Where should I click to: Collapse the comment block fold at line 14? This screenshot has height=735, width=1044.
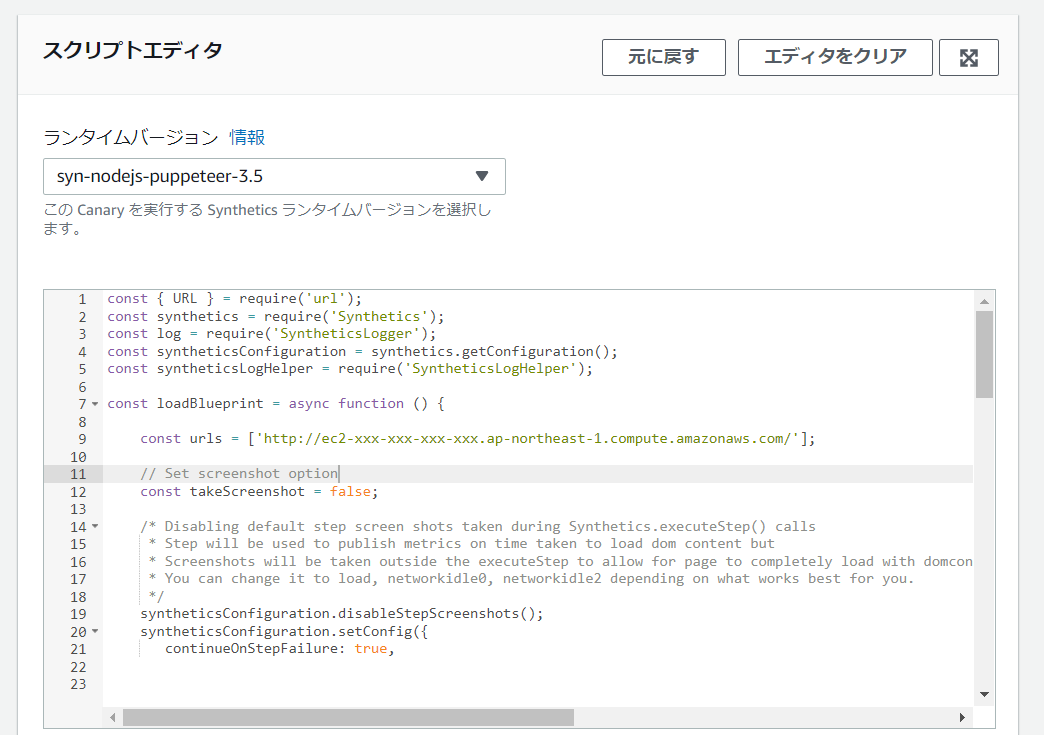click(x=95, y=526)
